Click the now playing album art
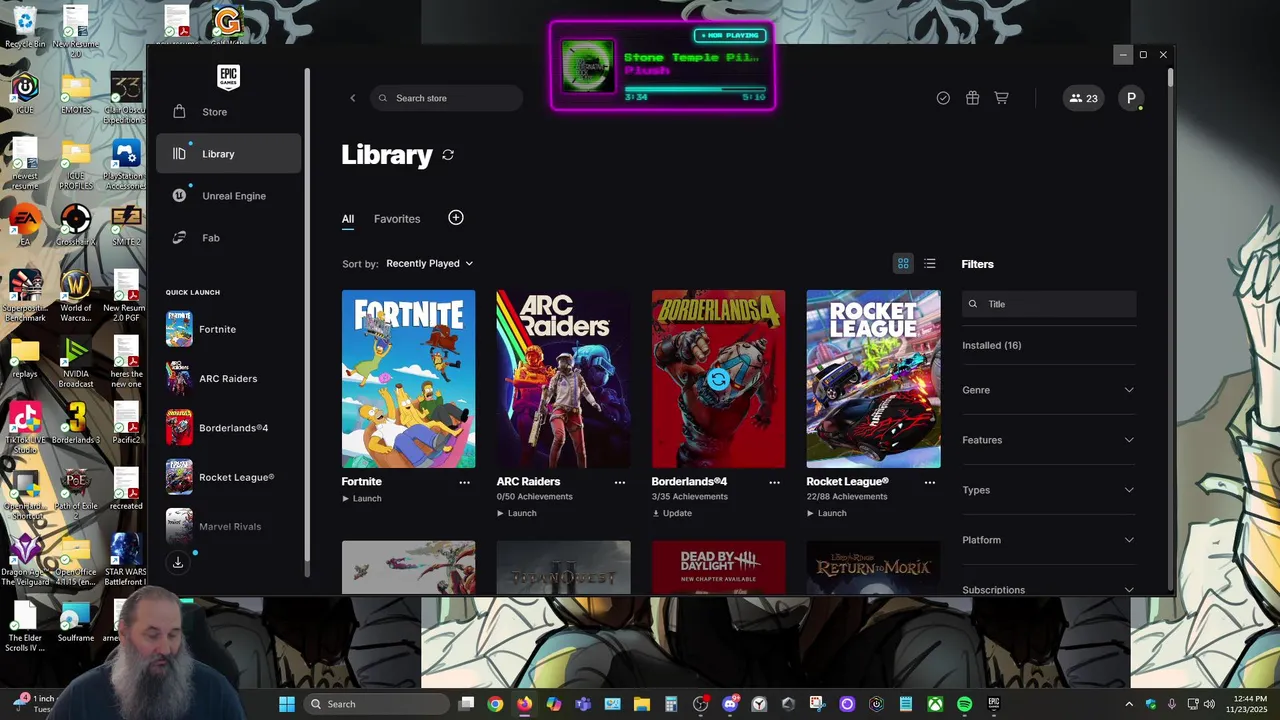Image resolution: width=1280 pixels, height=720 pixels. (587, 66)
